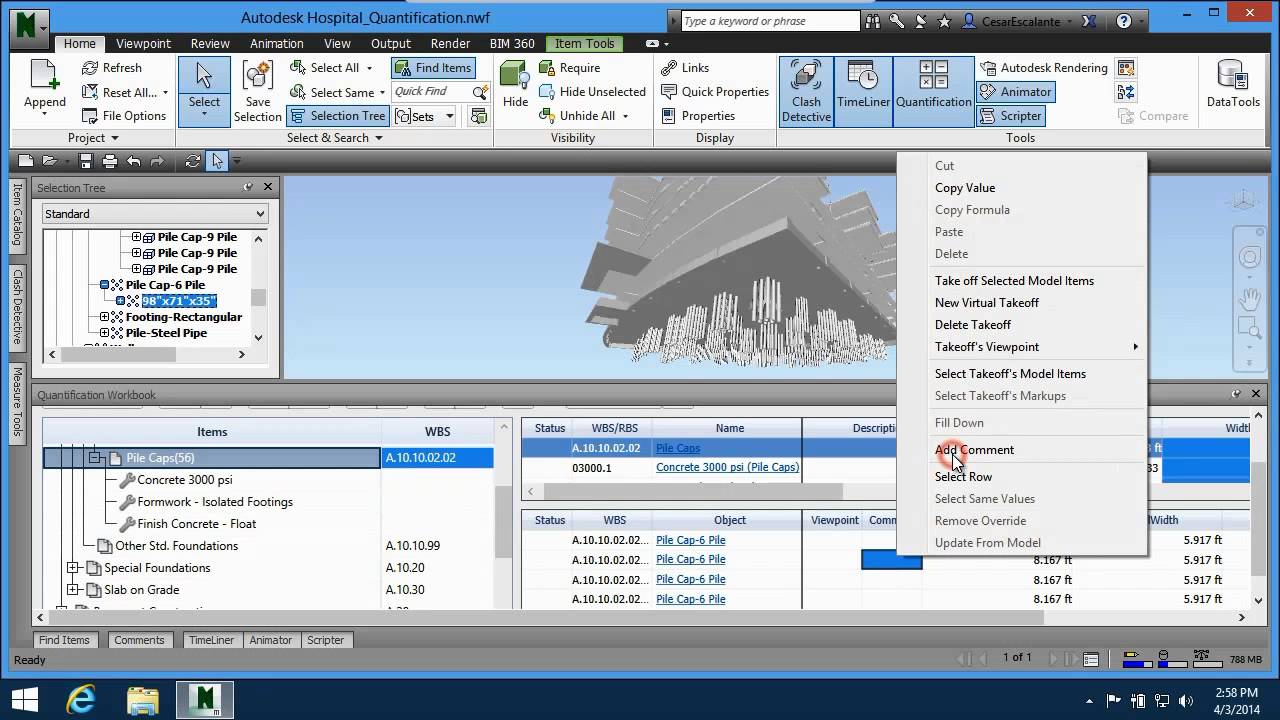Toggle the Selection Tree window
Screen dimensions: 1280x720
tap(337, 116)
